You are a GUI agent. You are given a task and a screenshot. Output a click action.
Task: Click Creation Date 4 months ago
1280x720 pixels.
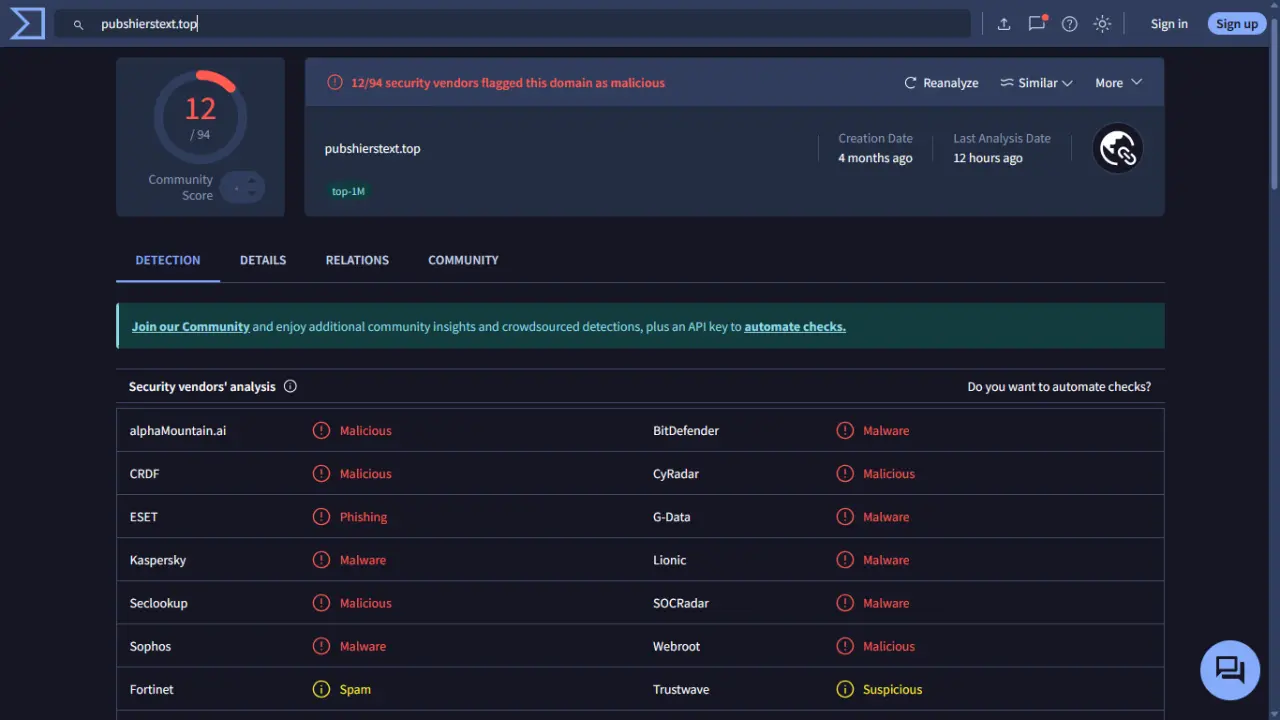click(875, 148)
